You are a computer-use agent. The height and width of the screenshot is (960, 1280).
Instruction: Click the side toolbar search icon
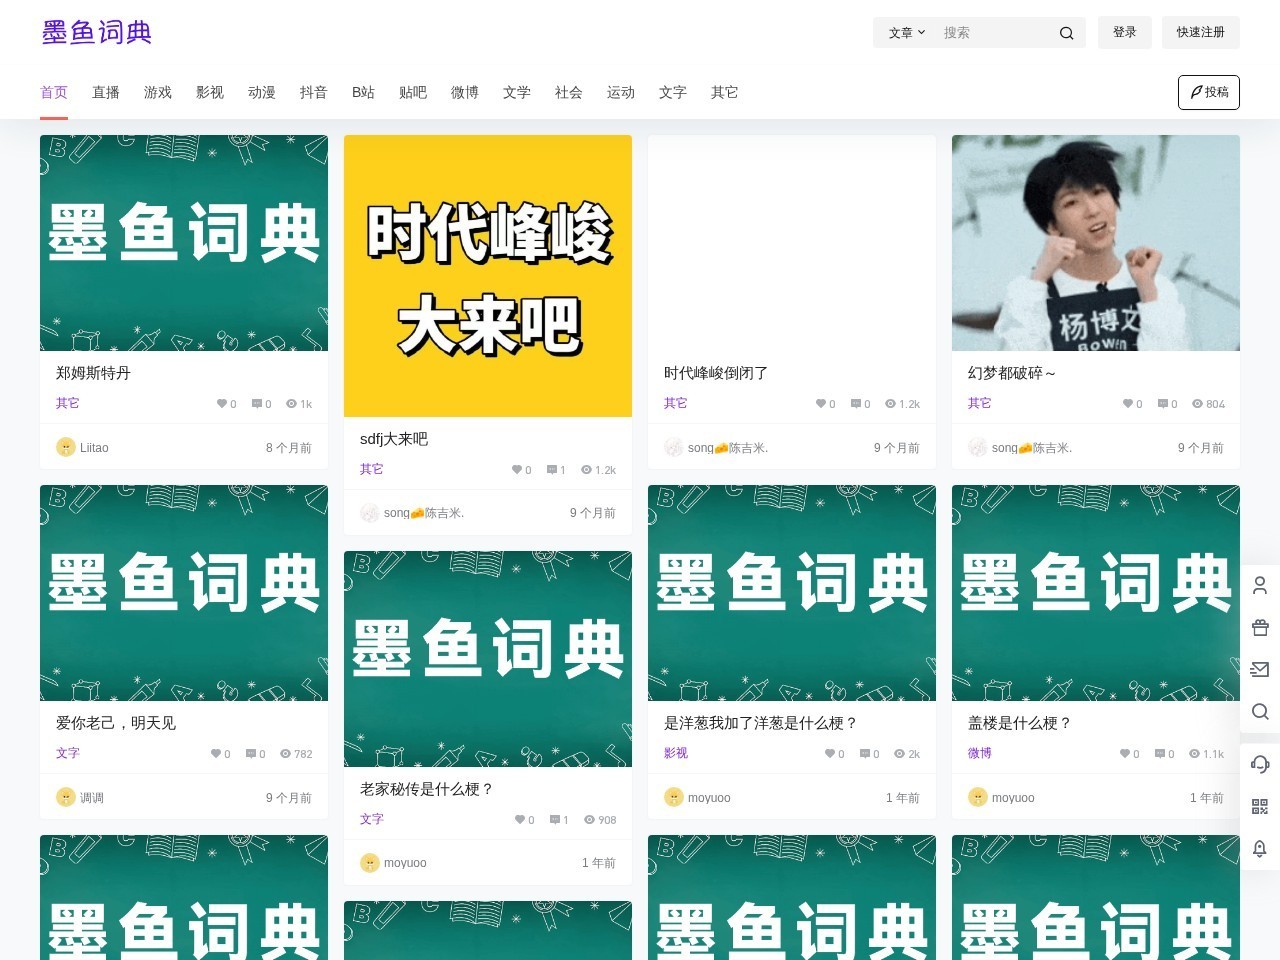[x=1260, y=711]
